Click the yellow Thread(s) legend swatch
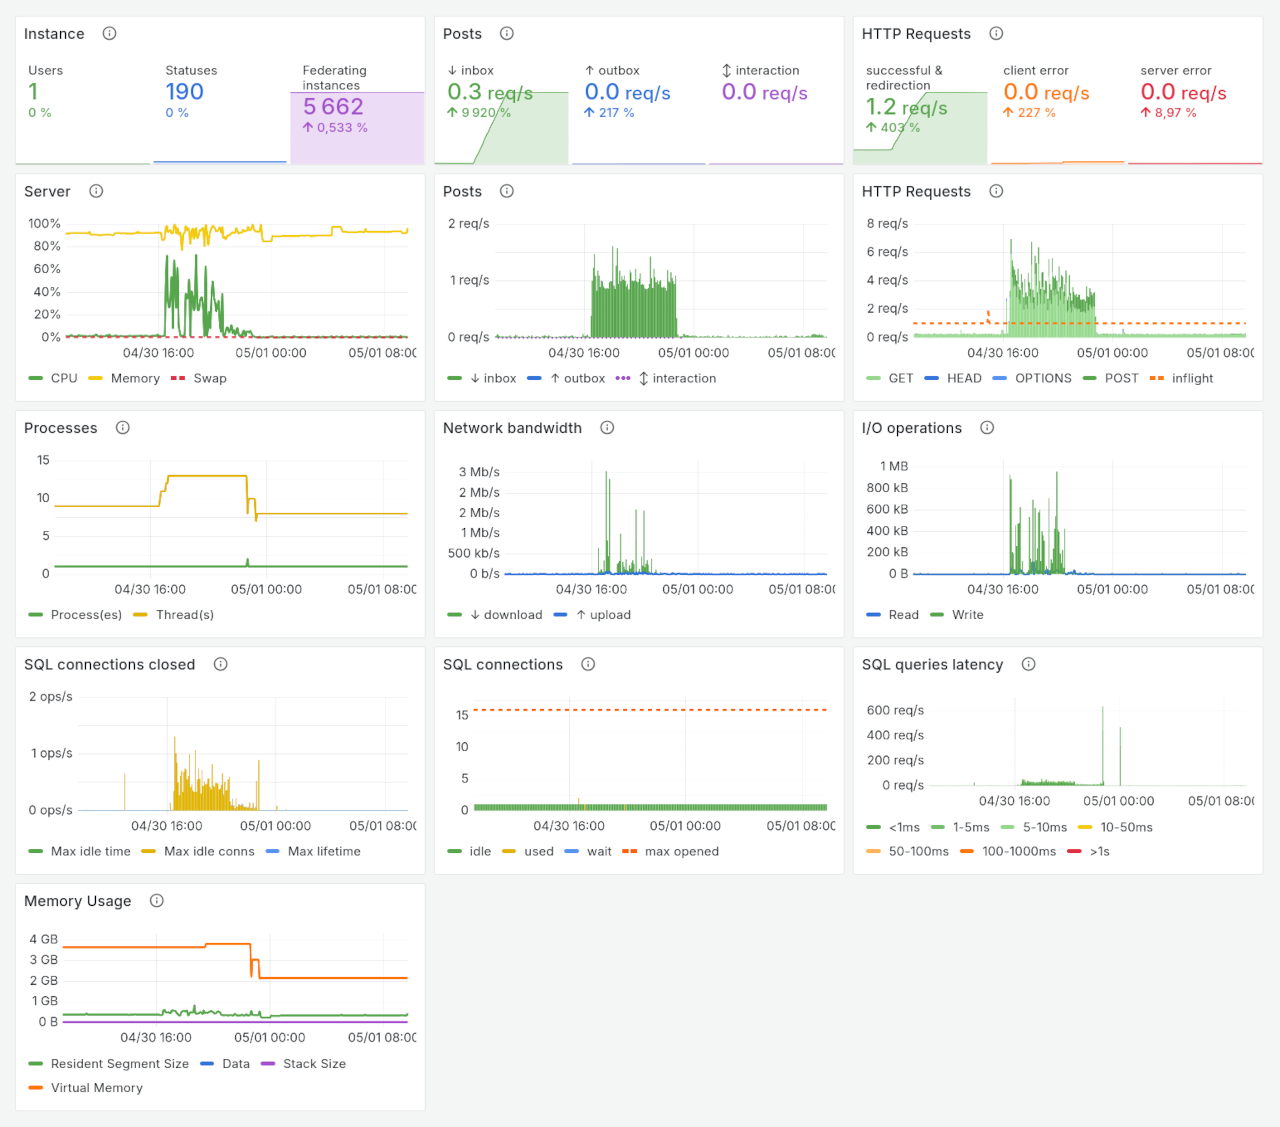The height and width of the screenshot is (1127, 1280). point(140,615)
